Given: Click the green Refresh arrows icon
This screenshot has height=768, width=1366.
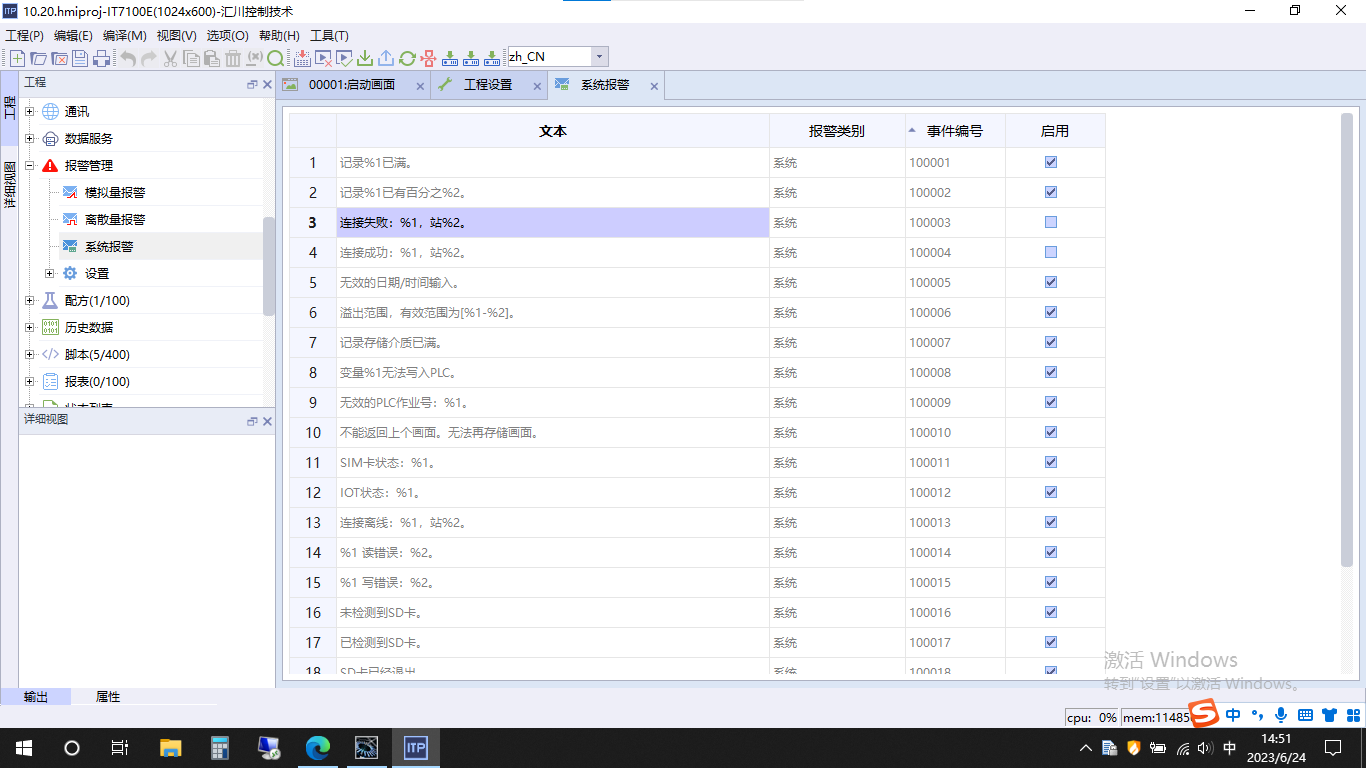Looking at the screenshot, I should tap(407, 58).
